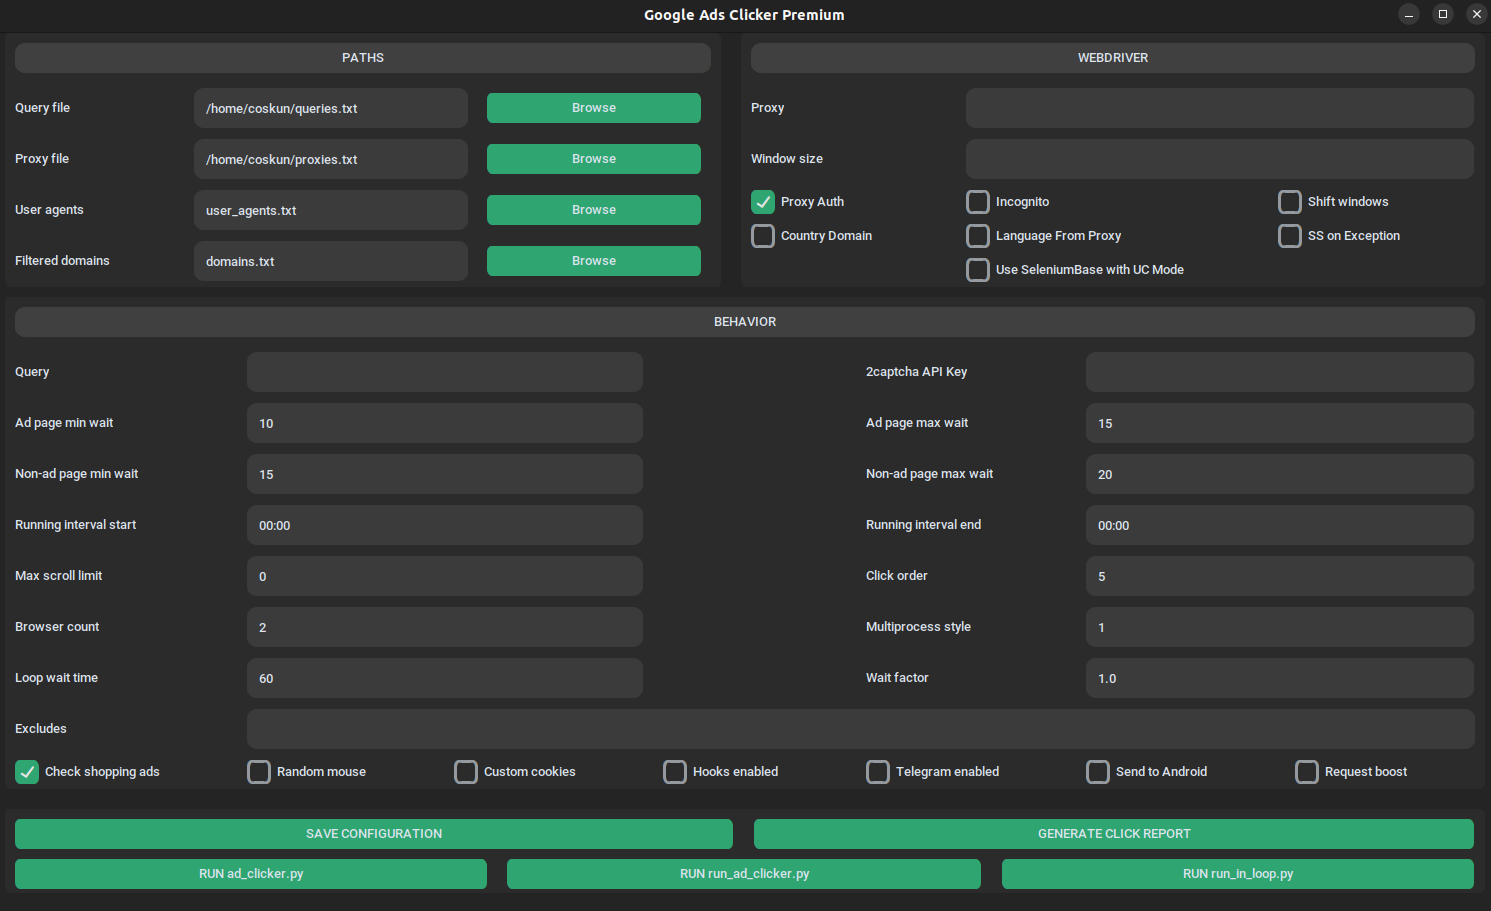Run the run_in_loop.py script

click(x=1238, y=873)
